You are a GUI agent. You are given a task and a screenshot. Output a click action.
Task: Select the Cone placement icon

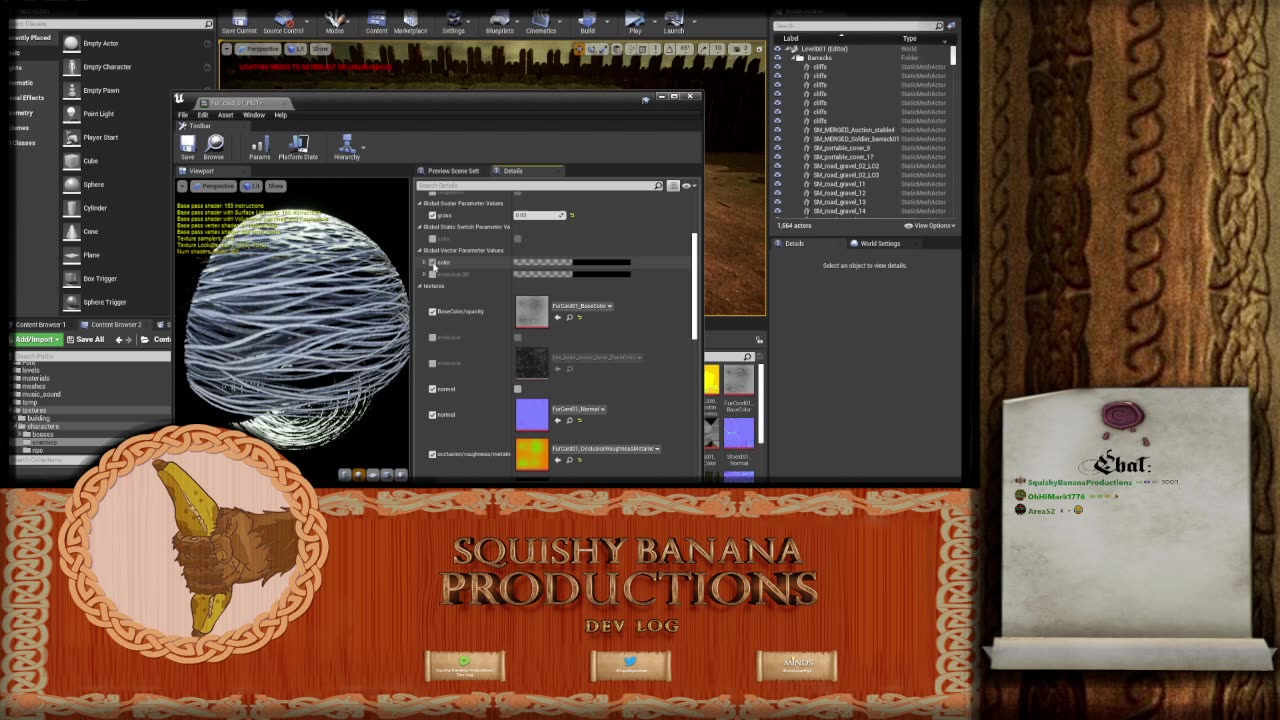click(x=72, y=231)
